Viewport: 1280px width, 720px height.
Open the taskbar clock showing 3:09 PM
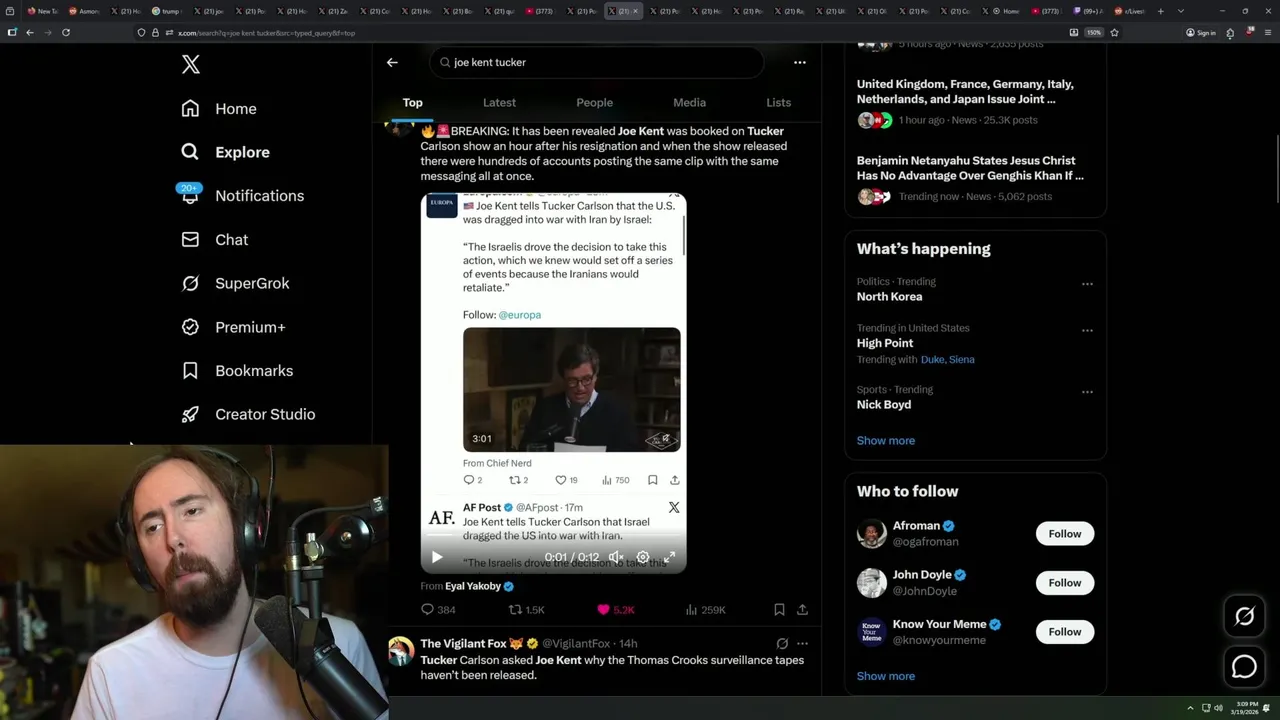point(1245,708)
